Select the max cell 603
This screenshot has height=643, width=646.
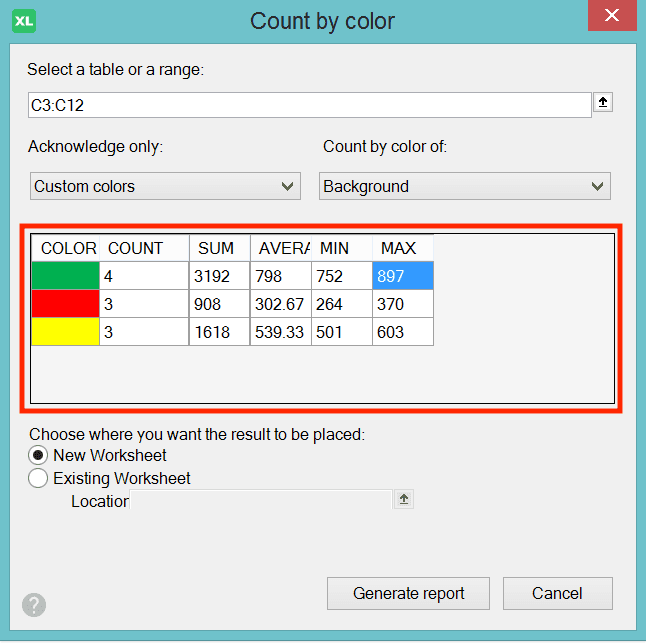[x=403, y=332]
